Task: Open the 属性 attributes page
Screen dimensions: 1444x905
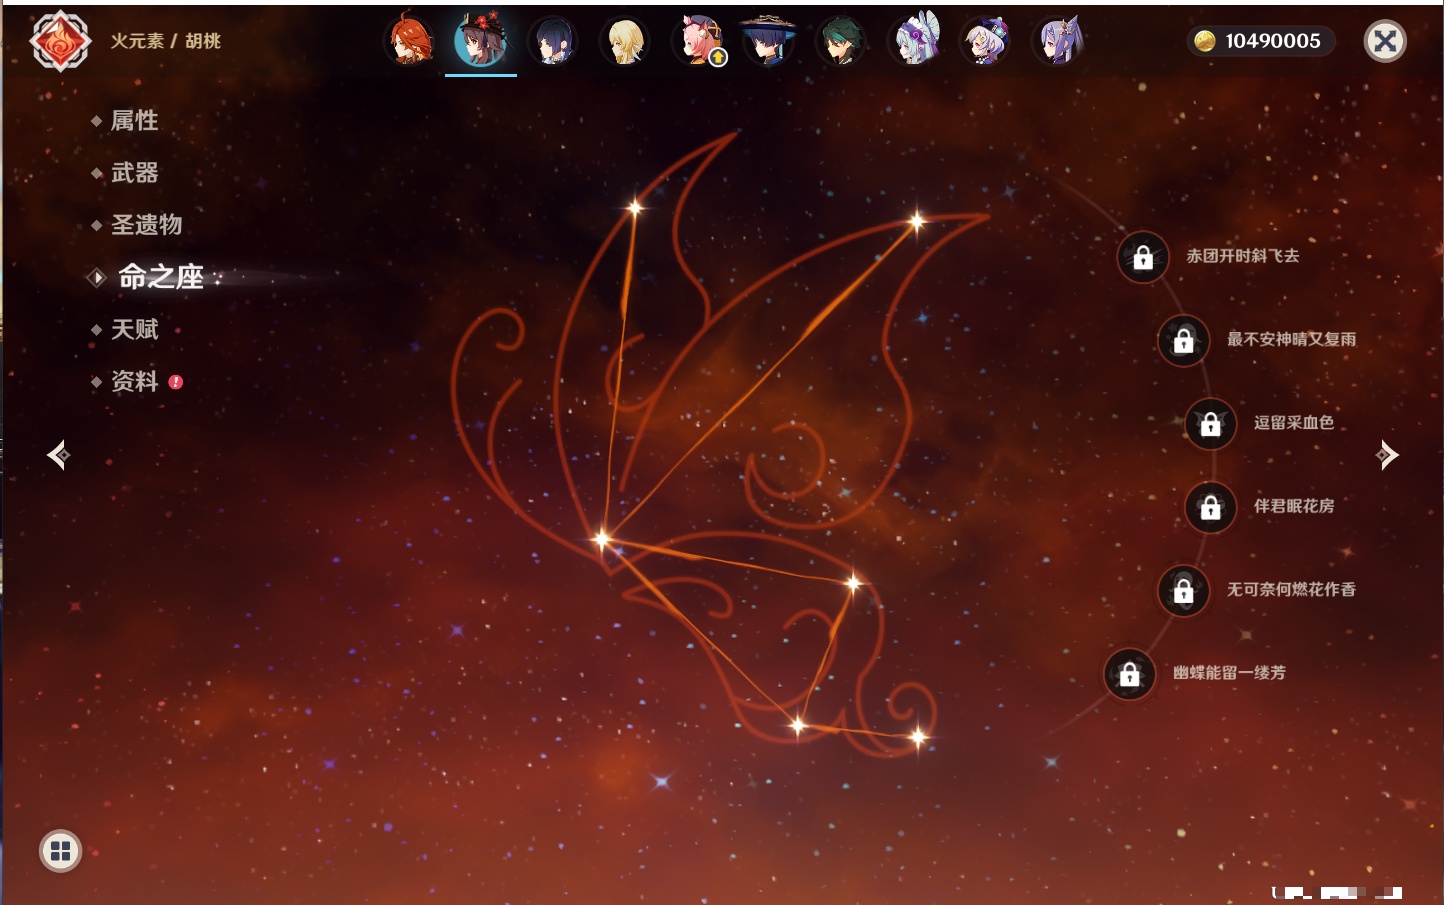Action: [x=134, y=121]
